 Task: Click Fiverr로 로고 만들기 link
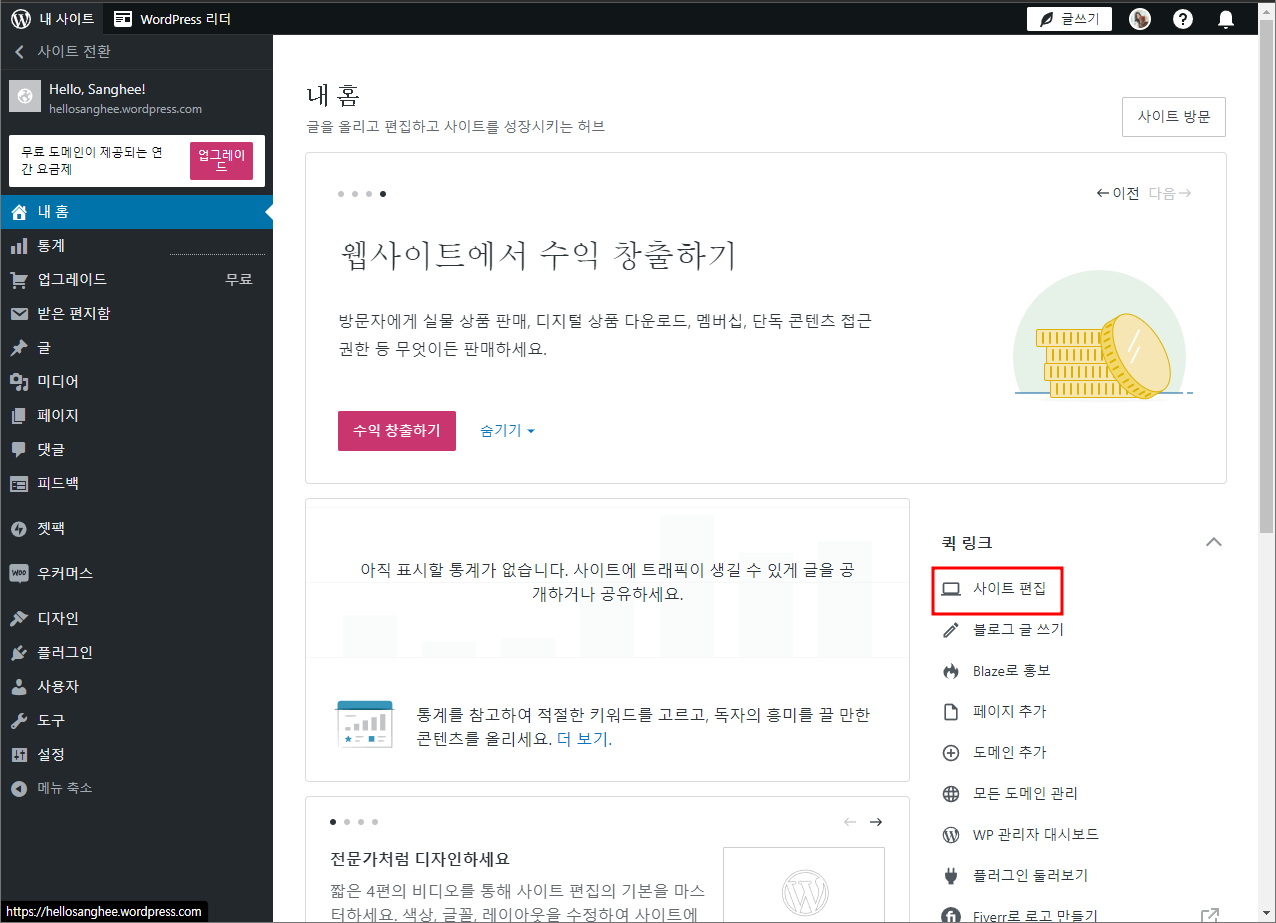(x=1035, y=915)
